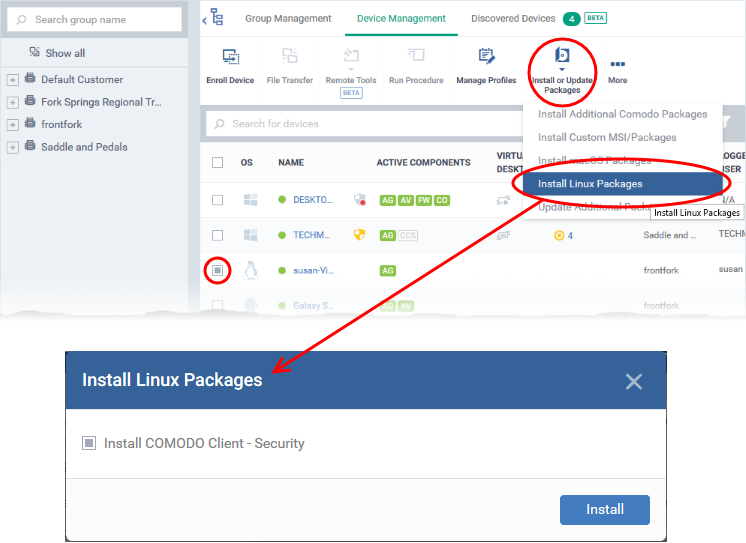The image size is (746, 543).
Task: Switch to the Group Management tab
Action: (x=288, y=19)
